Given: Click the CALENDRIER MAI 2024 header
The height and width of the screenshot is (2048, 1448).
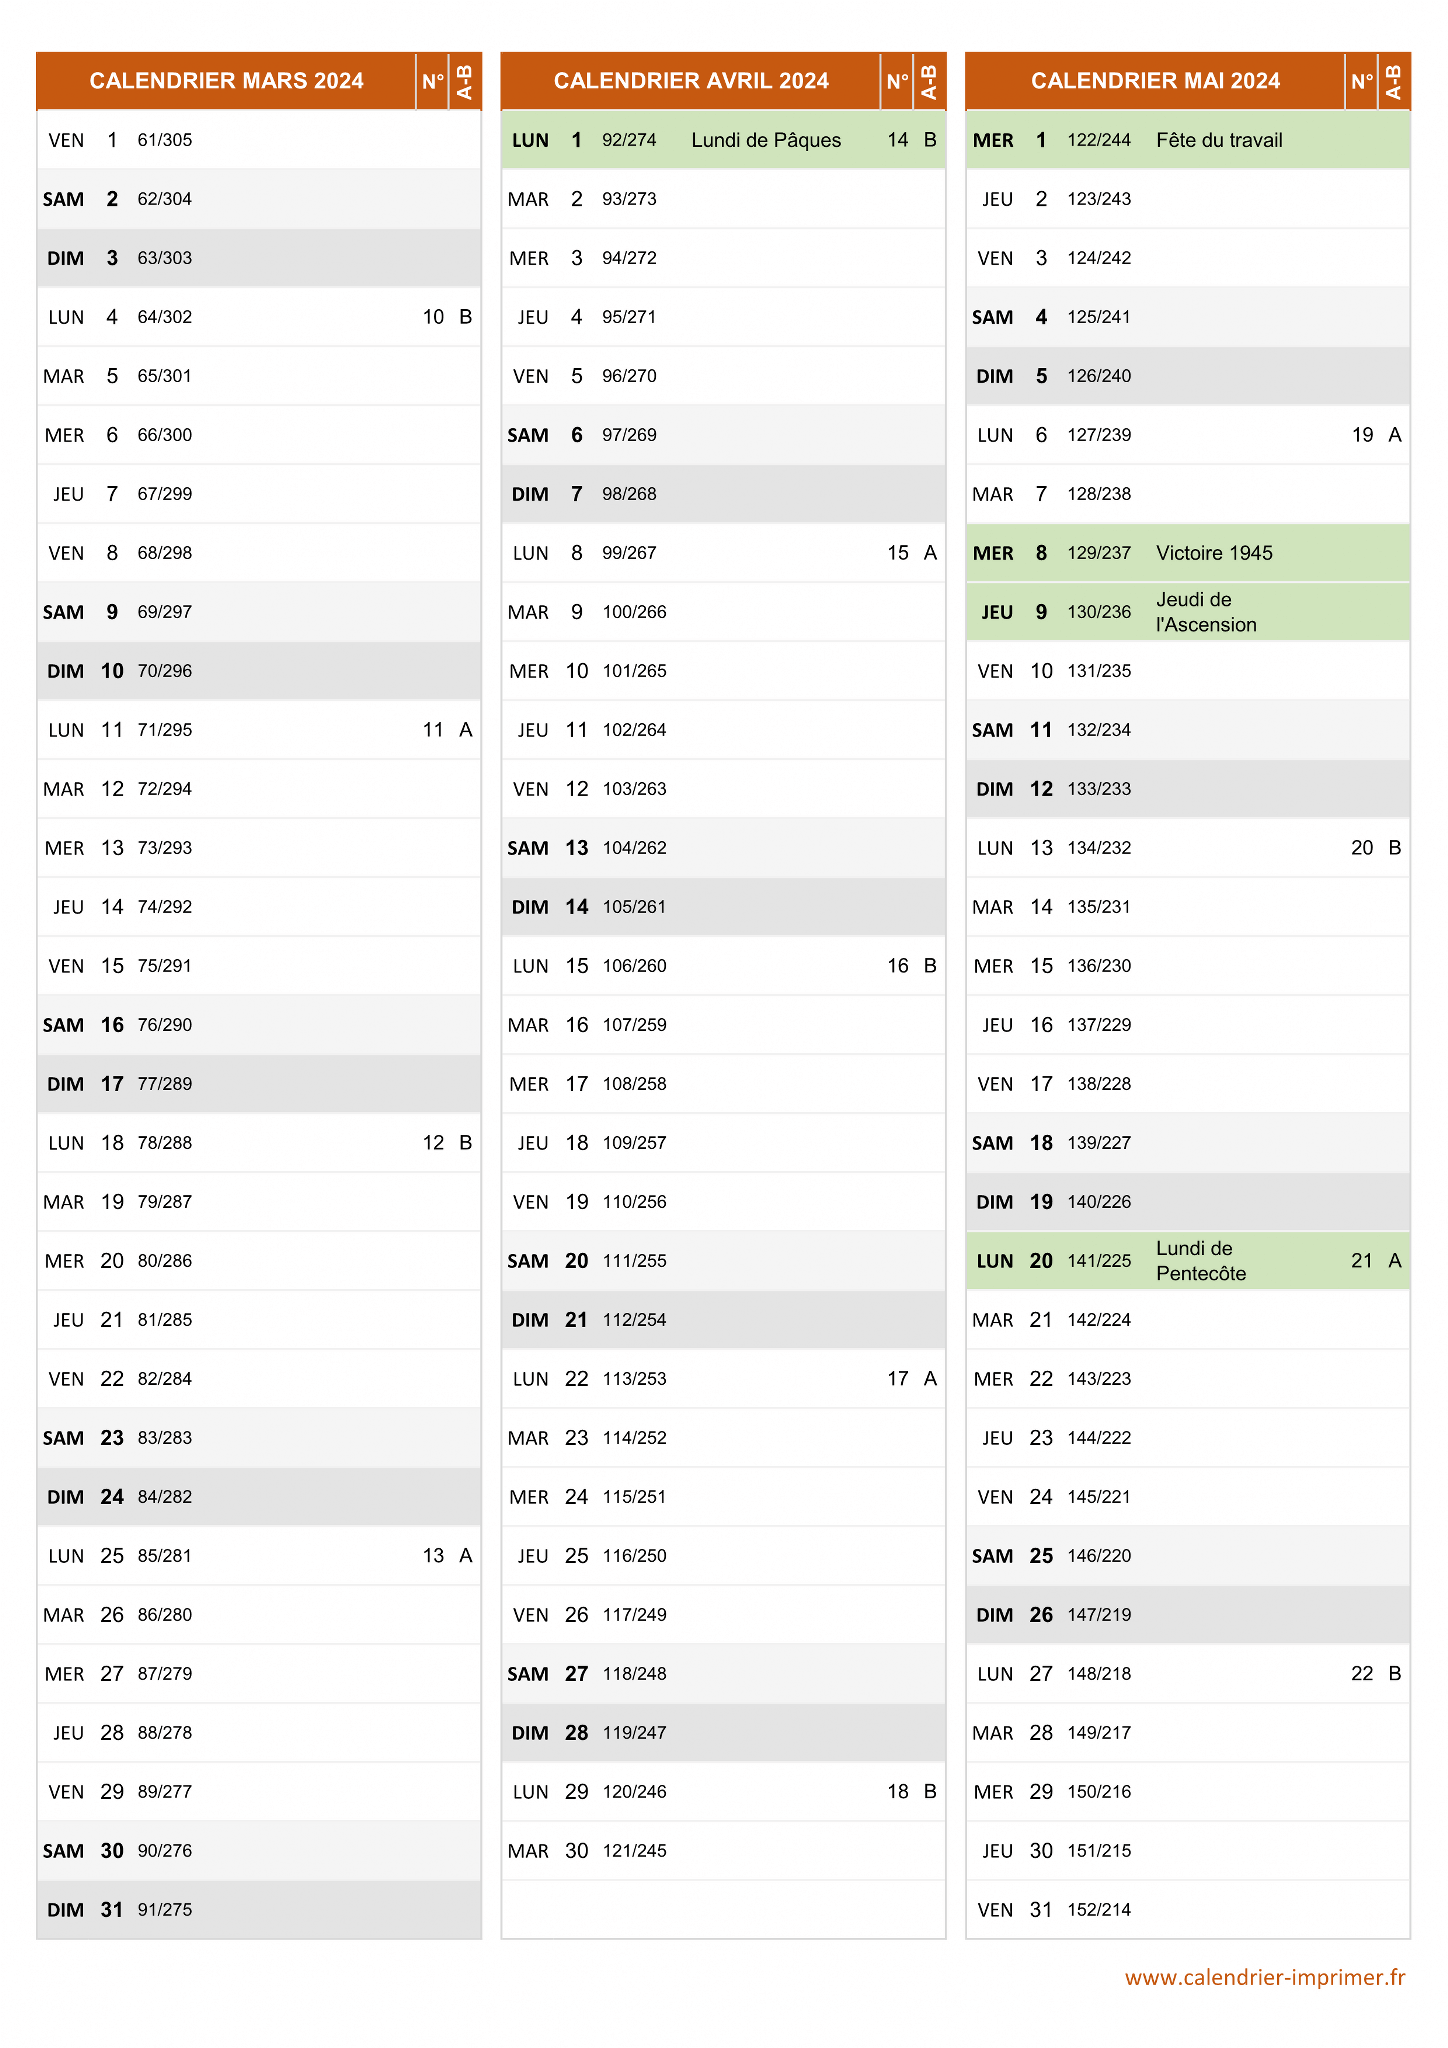Looking at the screenshot, I should coord(1155,81).
